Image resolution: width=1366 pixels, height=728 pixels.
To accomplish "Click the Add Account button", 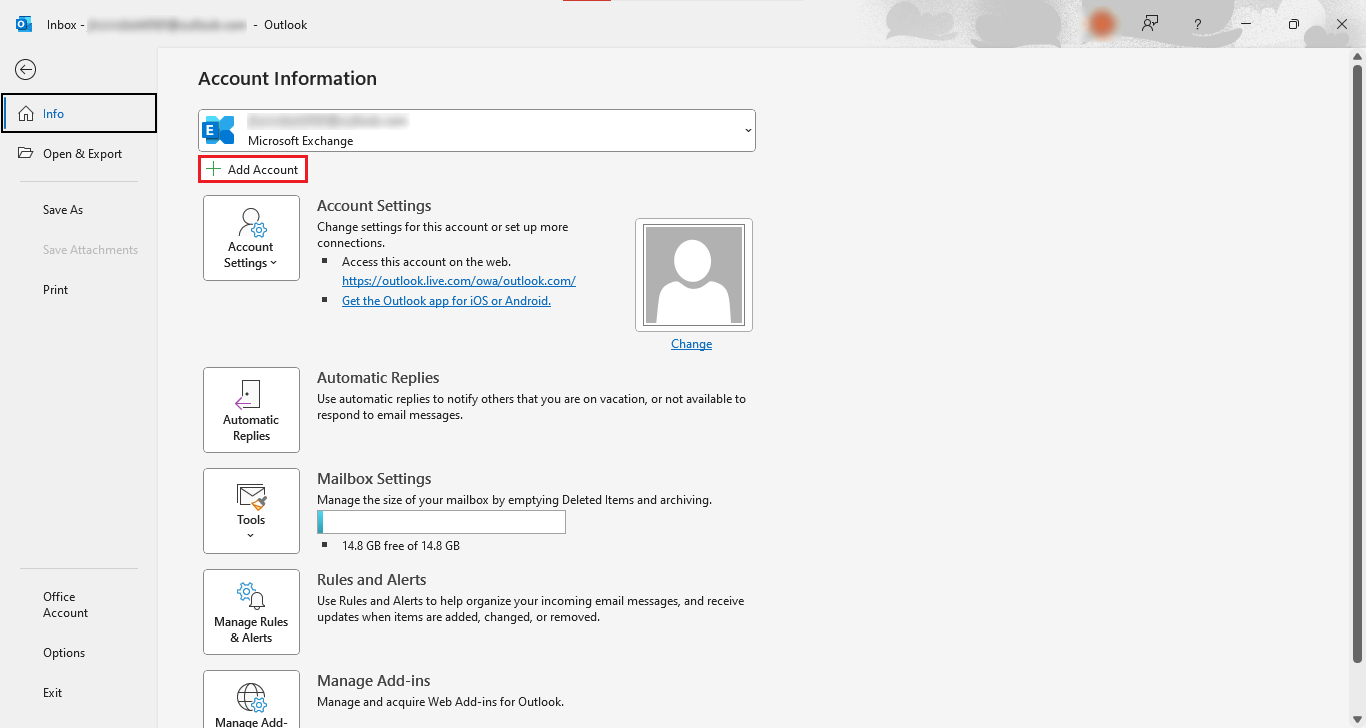I will (252, 170).
